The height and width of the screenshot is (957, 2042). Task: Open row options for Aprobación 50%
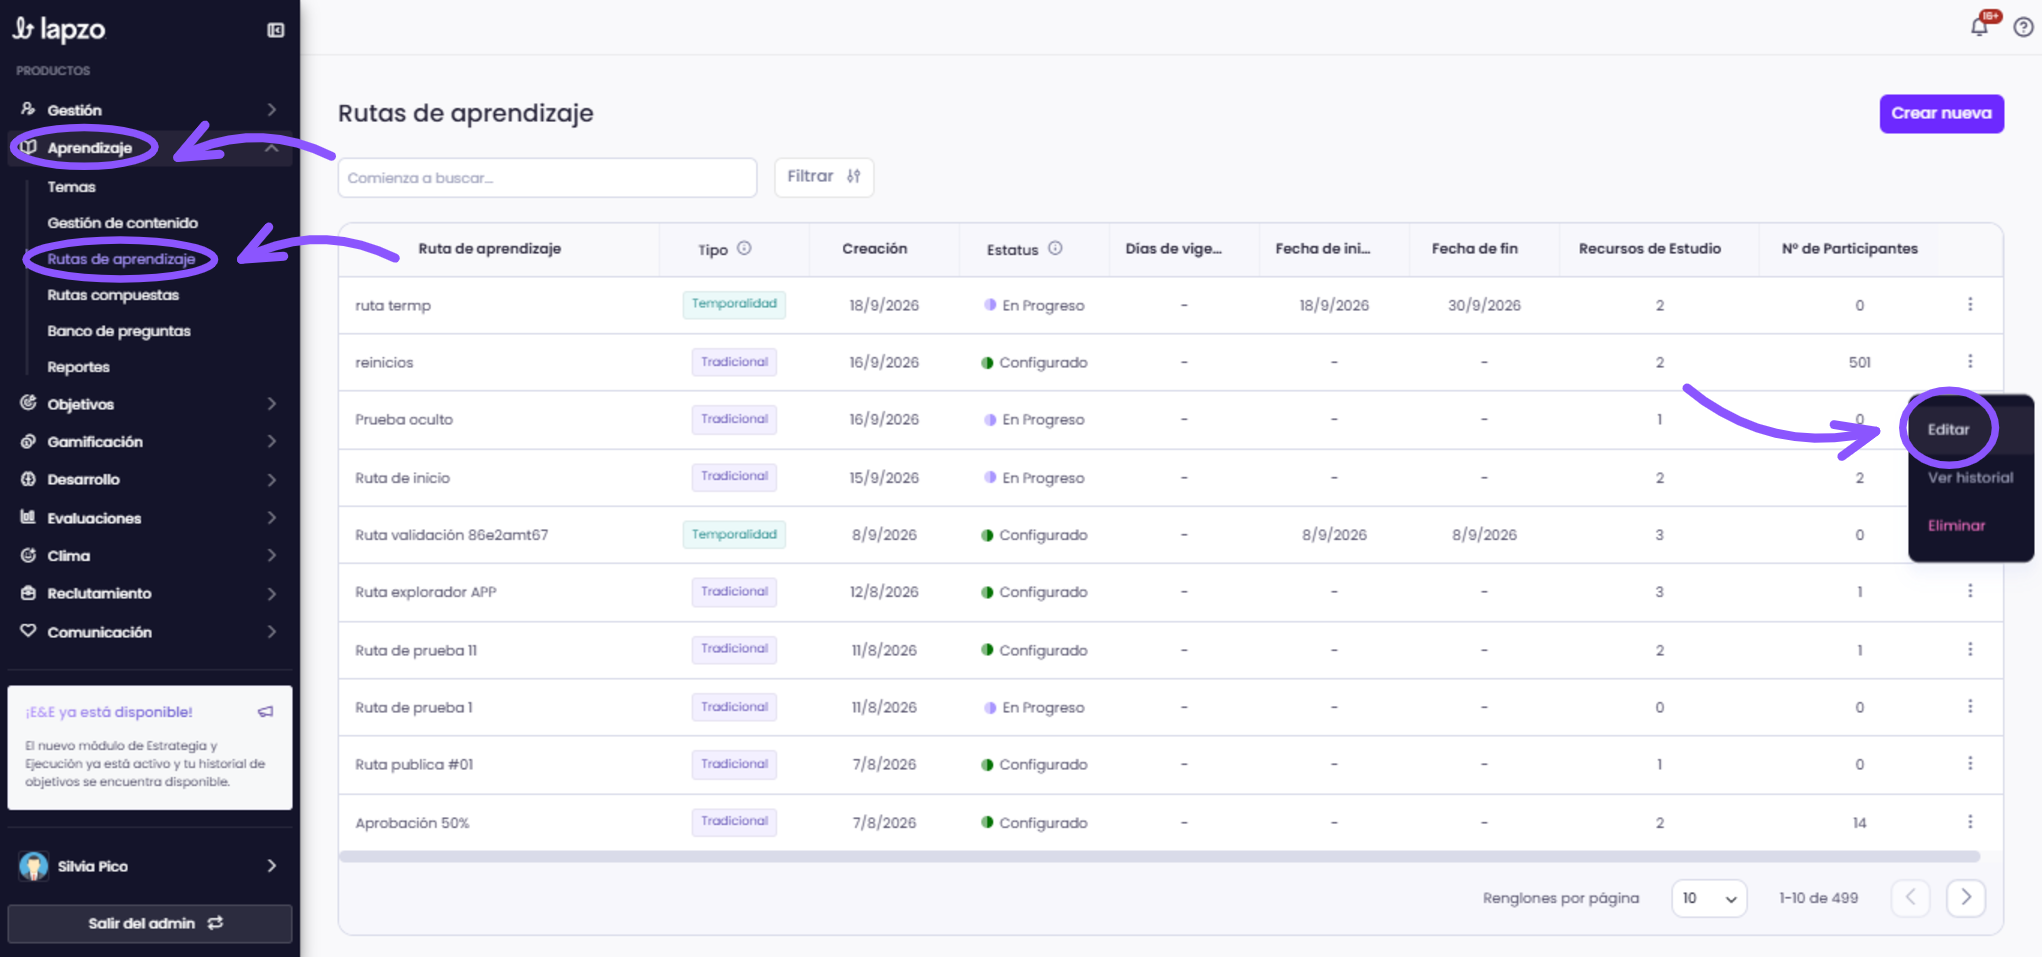(1970, 821)
